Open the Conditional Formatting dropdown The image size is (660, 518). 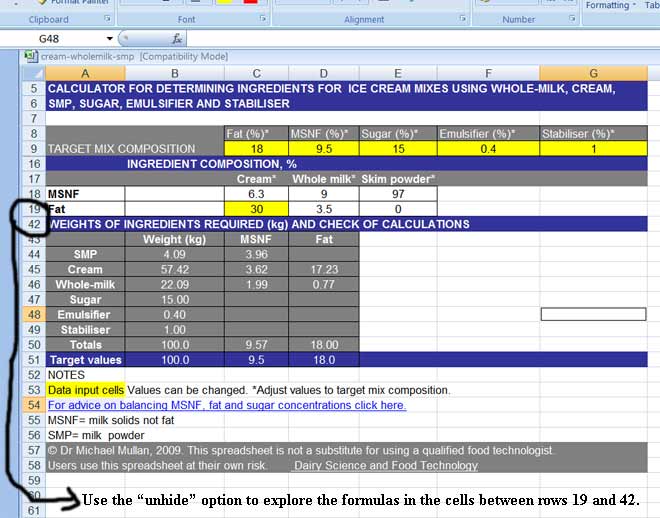point(611,5)
